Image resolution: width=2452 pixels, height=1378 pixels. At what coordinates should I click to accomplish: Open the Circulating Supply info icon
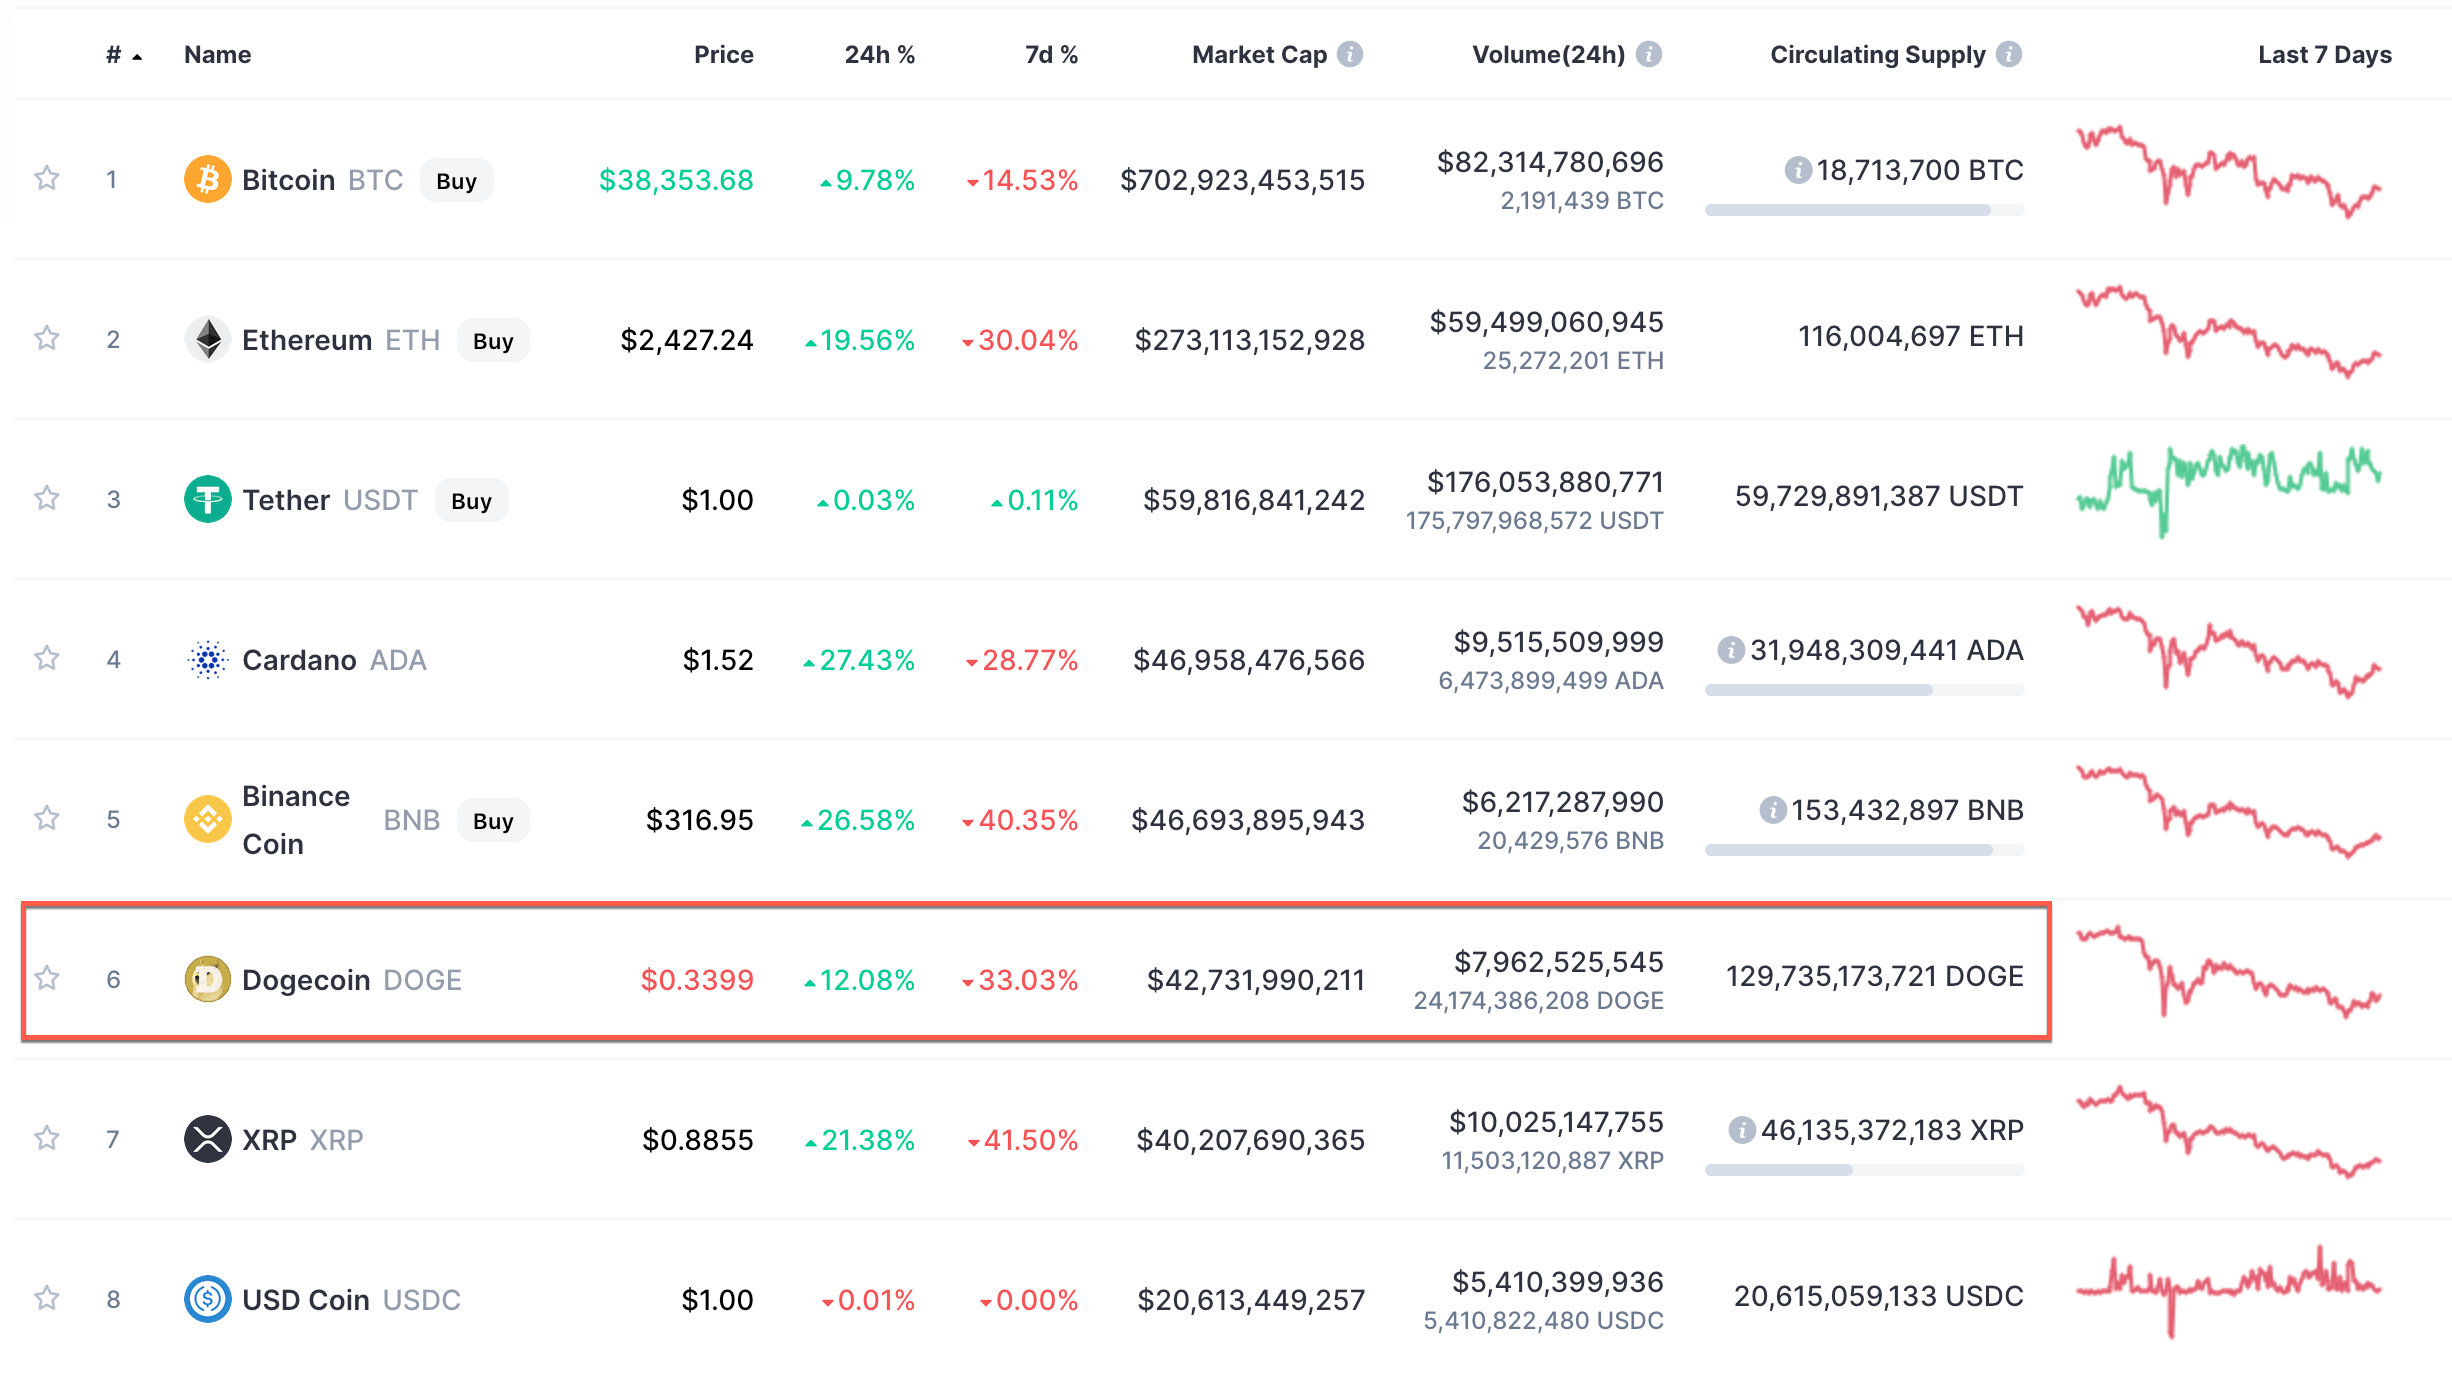point(2008,54)
